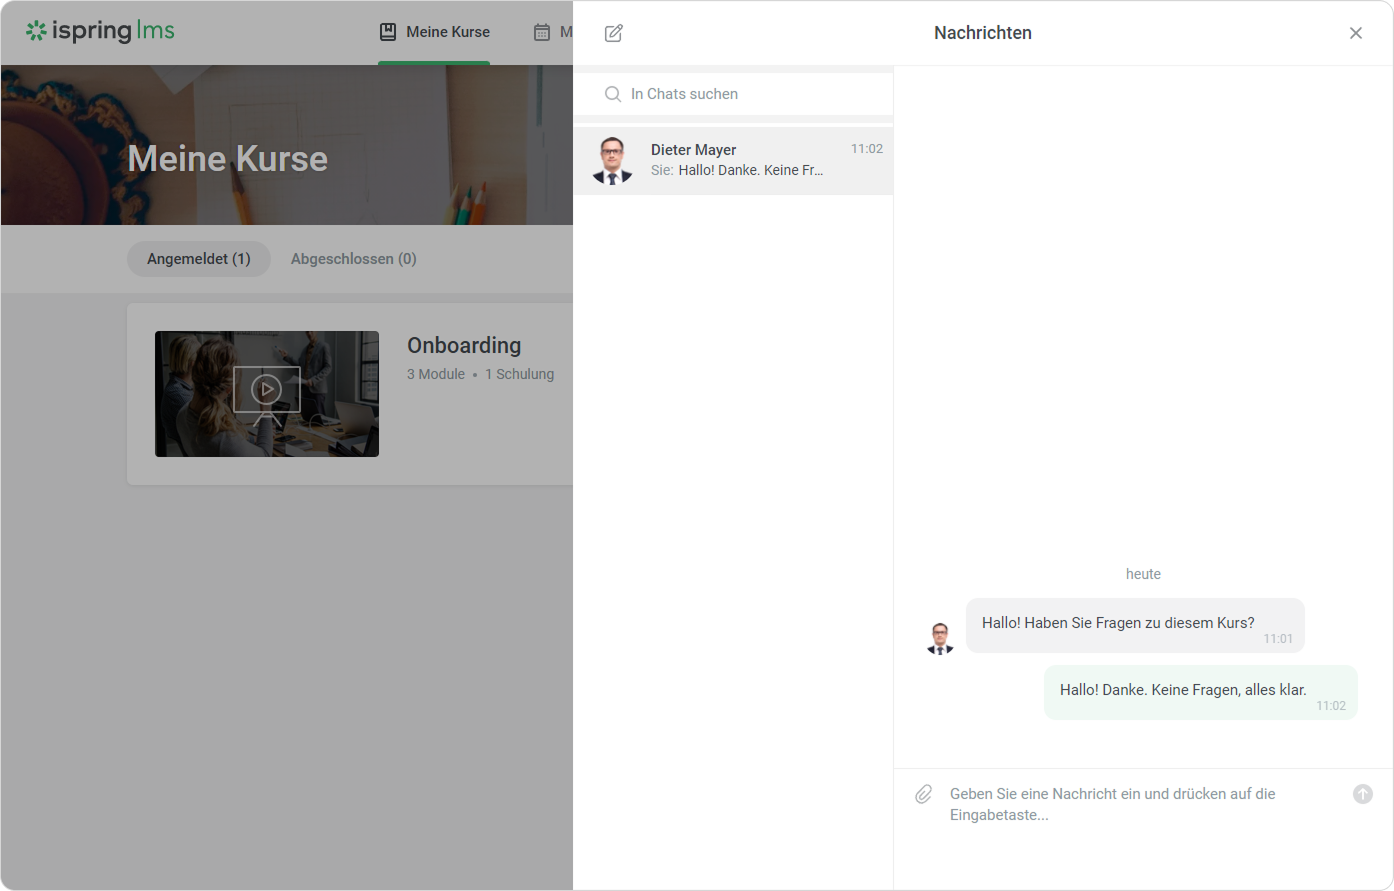The width and height of the screenshot is (1394, 891).
Task: Close the Nachrichten panel
Action: 1355,33
